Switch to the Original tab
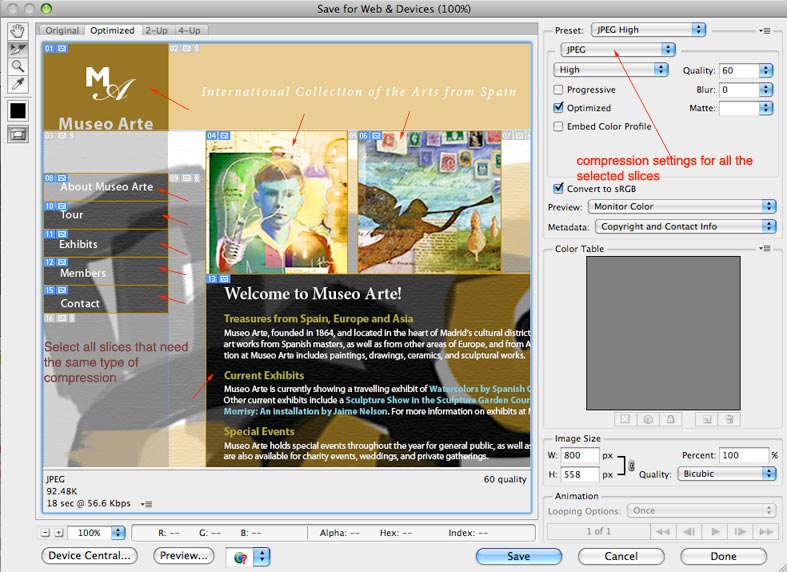787x572 pixels. point(62,31)
